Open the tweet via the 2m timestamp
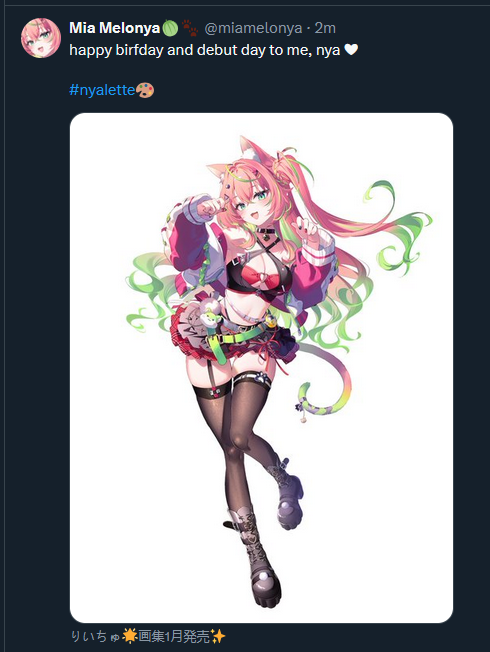Image resolution: width=490 pixels, height=652 pixels. tap(325, 28)
